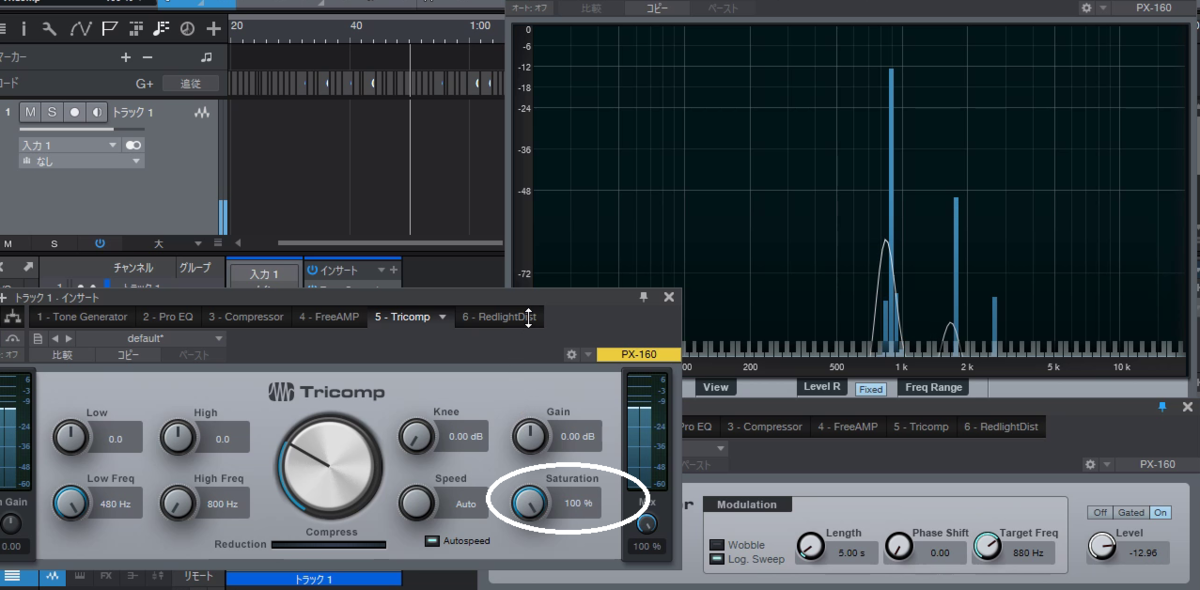The image size is (1200, 590).
Task: Go to next preset with the right arrow
Action: pos(67,339)
